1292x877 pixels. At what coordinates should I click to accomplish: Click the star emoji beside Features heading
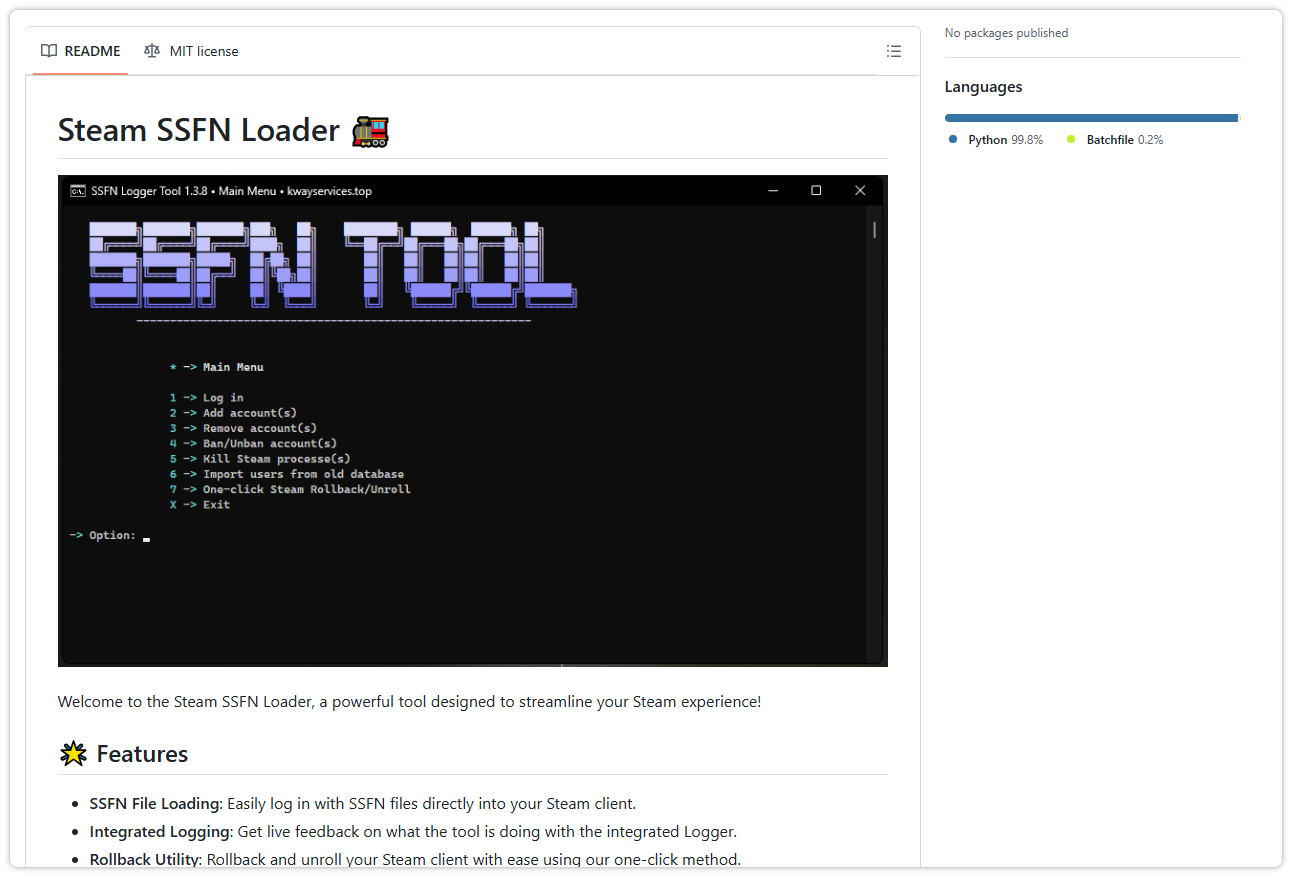pos(72,753)
